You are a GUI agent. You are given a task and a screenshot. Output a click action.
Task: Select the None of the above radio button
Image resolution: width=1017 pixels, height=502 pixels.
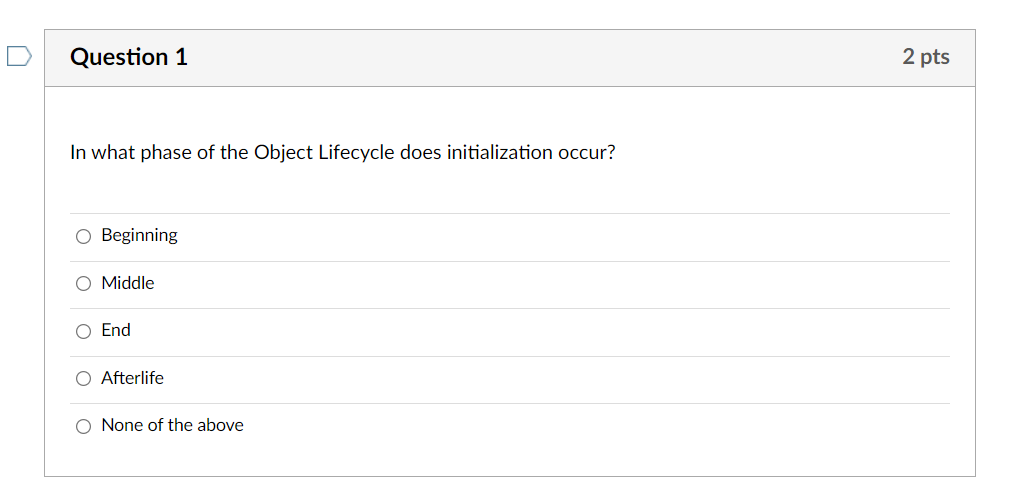(84, 426)
